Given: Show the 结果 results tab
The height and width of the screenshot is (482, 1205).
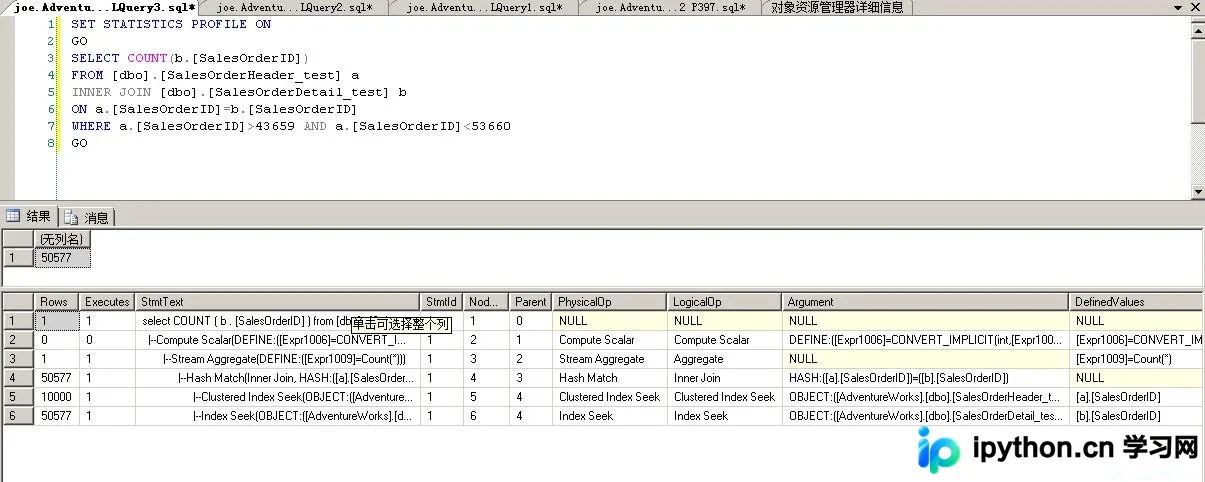Looking at the screenshot, I should 30,216.
